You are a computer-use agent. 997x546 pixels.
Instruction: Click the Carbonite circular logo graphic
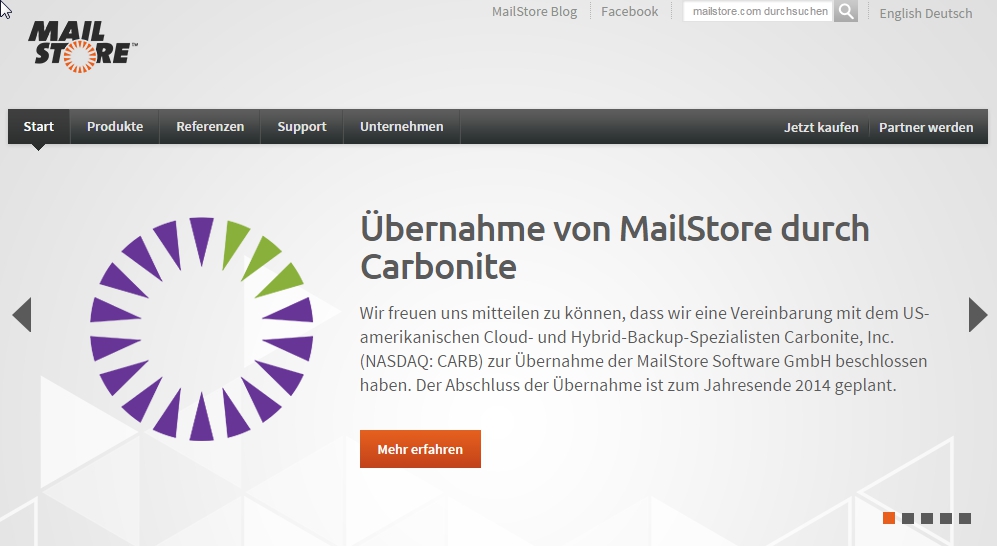(x=201, y=329)
